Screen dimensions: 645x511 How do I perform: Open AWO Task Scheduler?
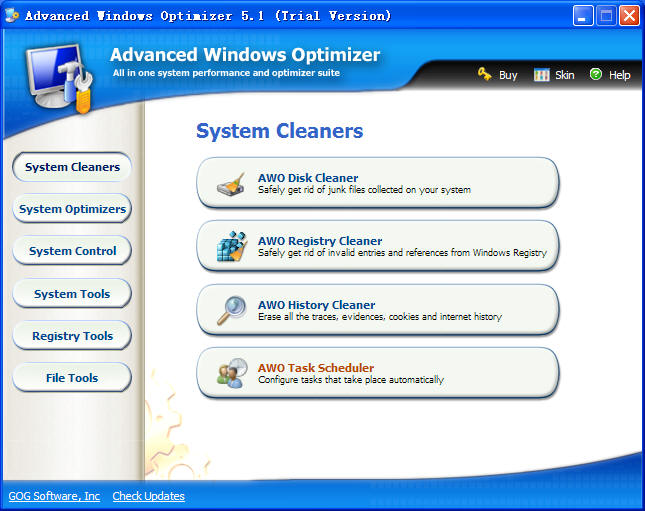click(x=378, y=373)
